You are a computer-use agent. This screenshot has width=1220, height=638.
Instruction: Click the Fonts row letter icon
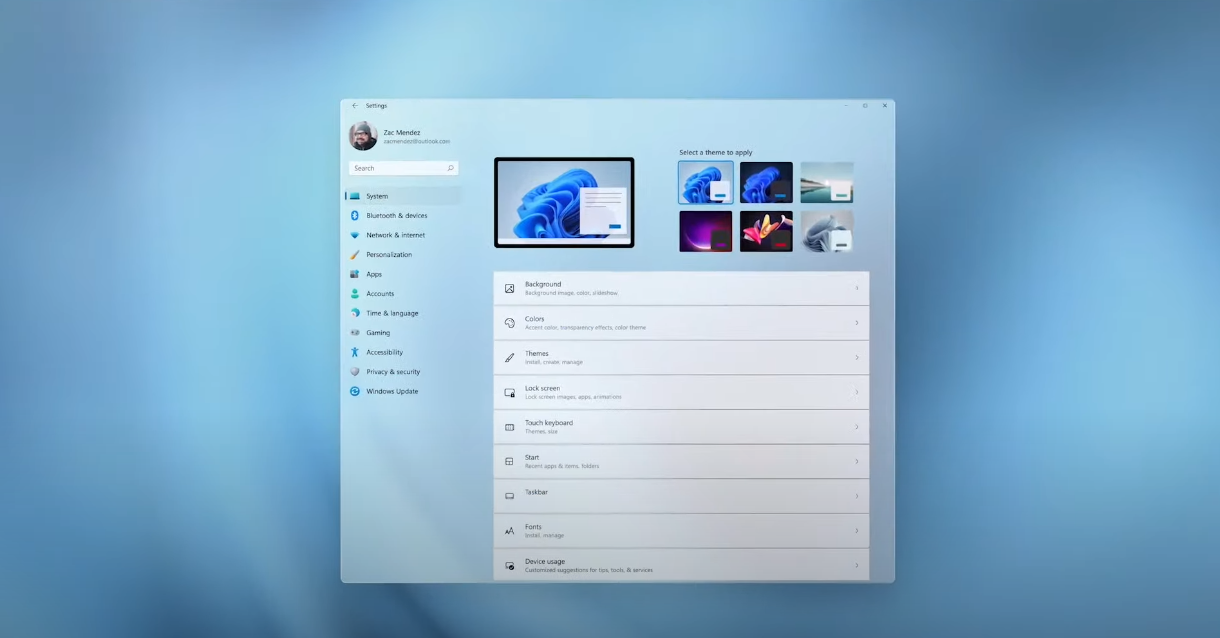click(x=509, y=531)
